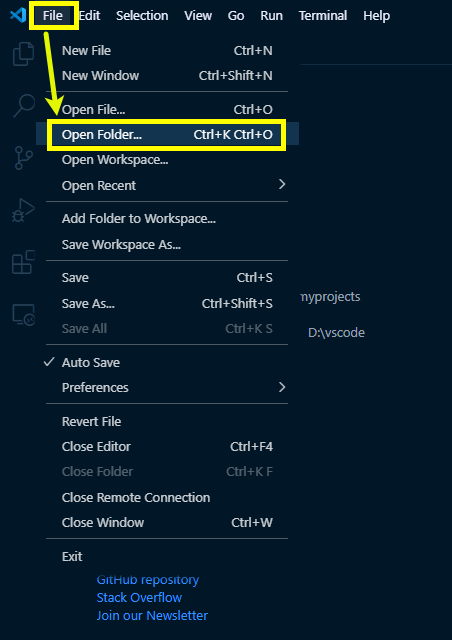Select Open Folder... menu entry
The image size is (452, 640).
[167, 135]
